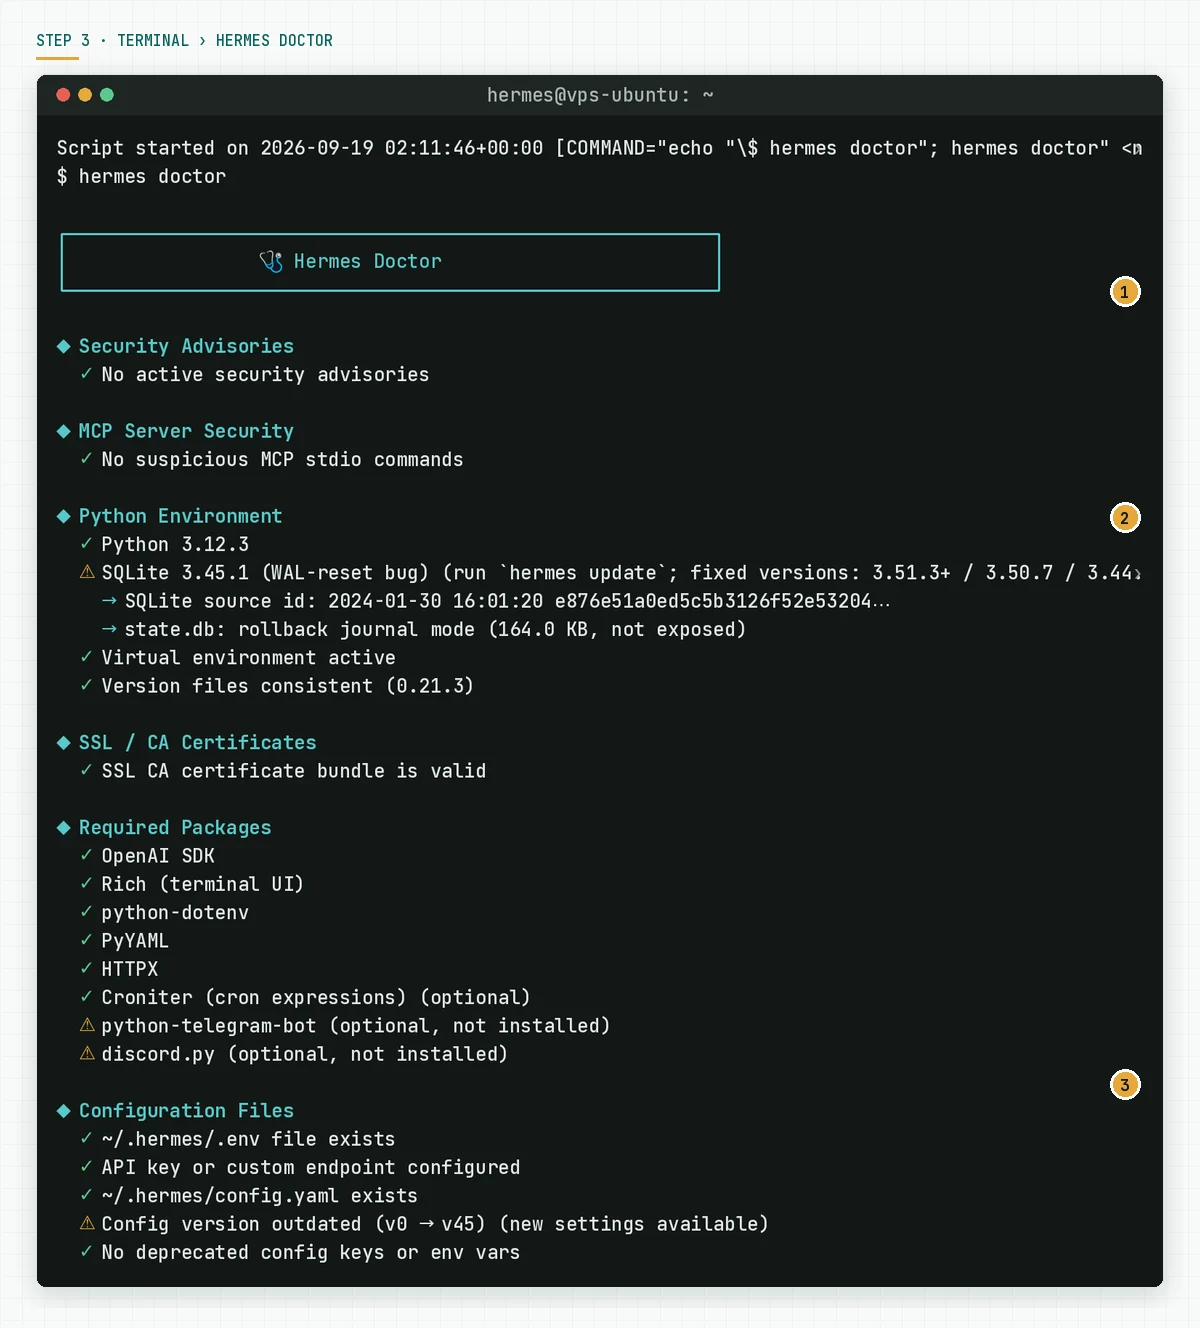This screenshot has width=1200, height=1328.
Task: Click the warning triangle beside python-telegram-bot
Action: [x=87, y=1025]
